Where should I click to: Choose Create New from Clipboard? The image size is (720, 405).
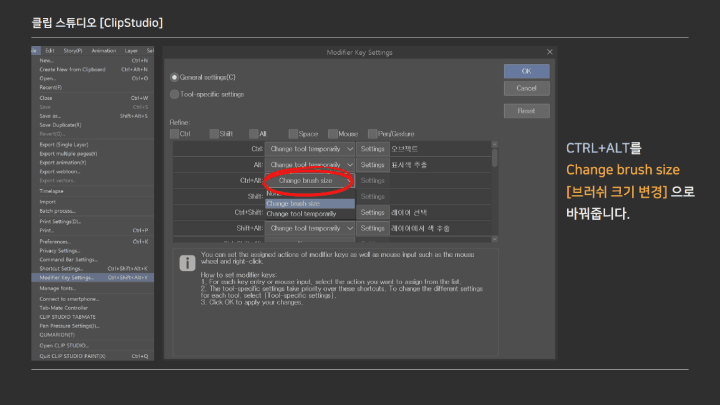coord(93,69)
